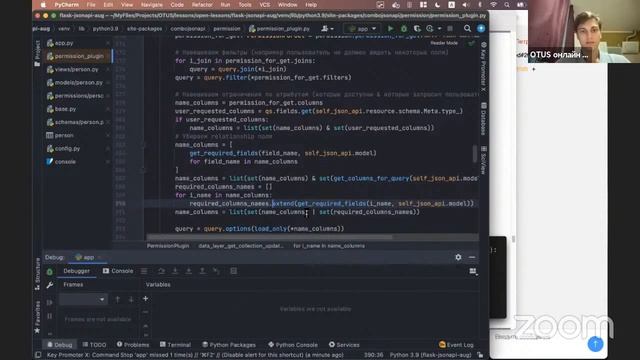The height and width of the screenshot is (360, 640).
Task: Click Restore Layout icon in Debug panel
Action: (x=473, y=271)
